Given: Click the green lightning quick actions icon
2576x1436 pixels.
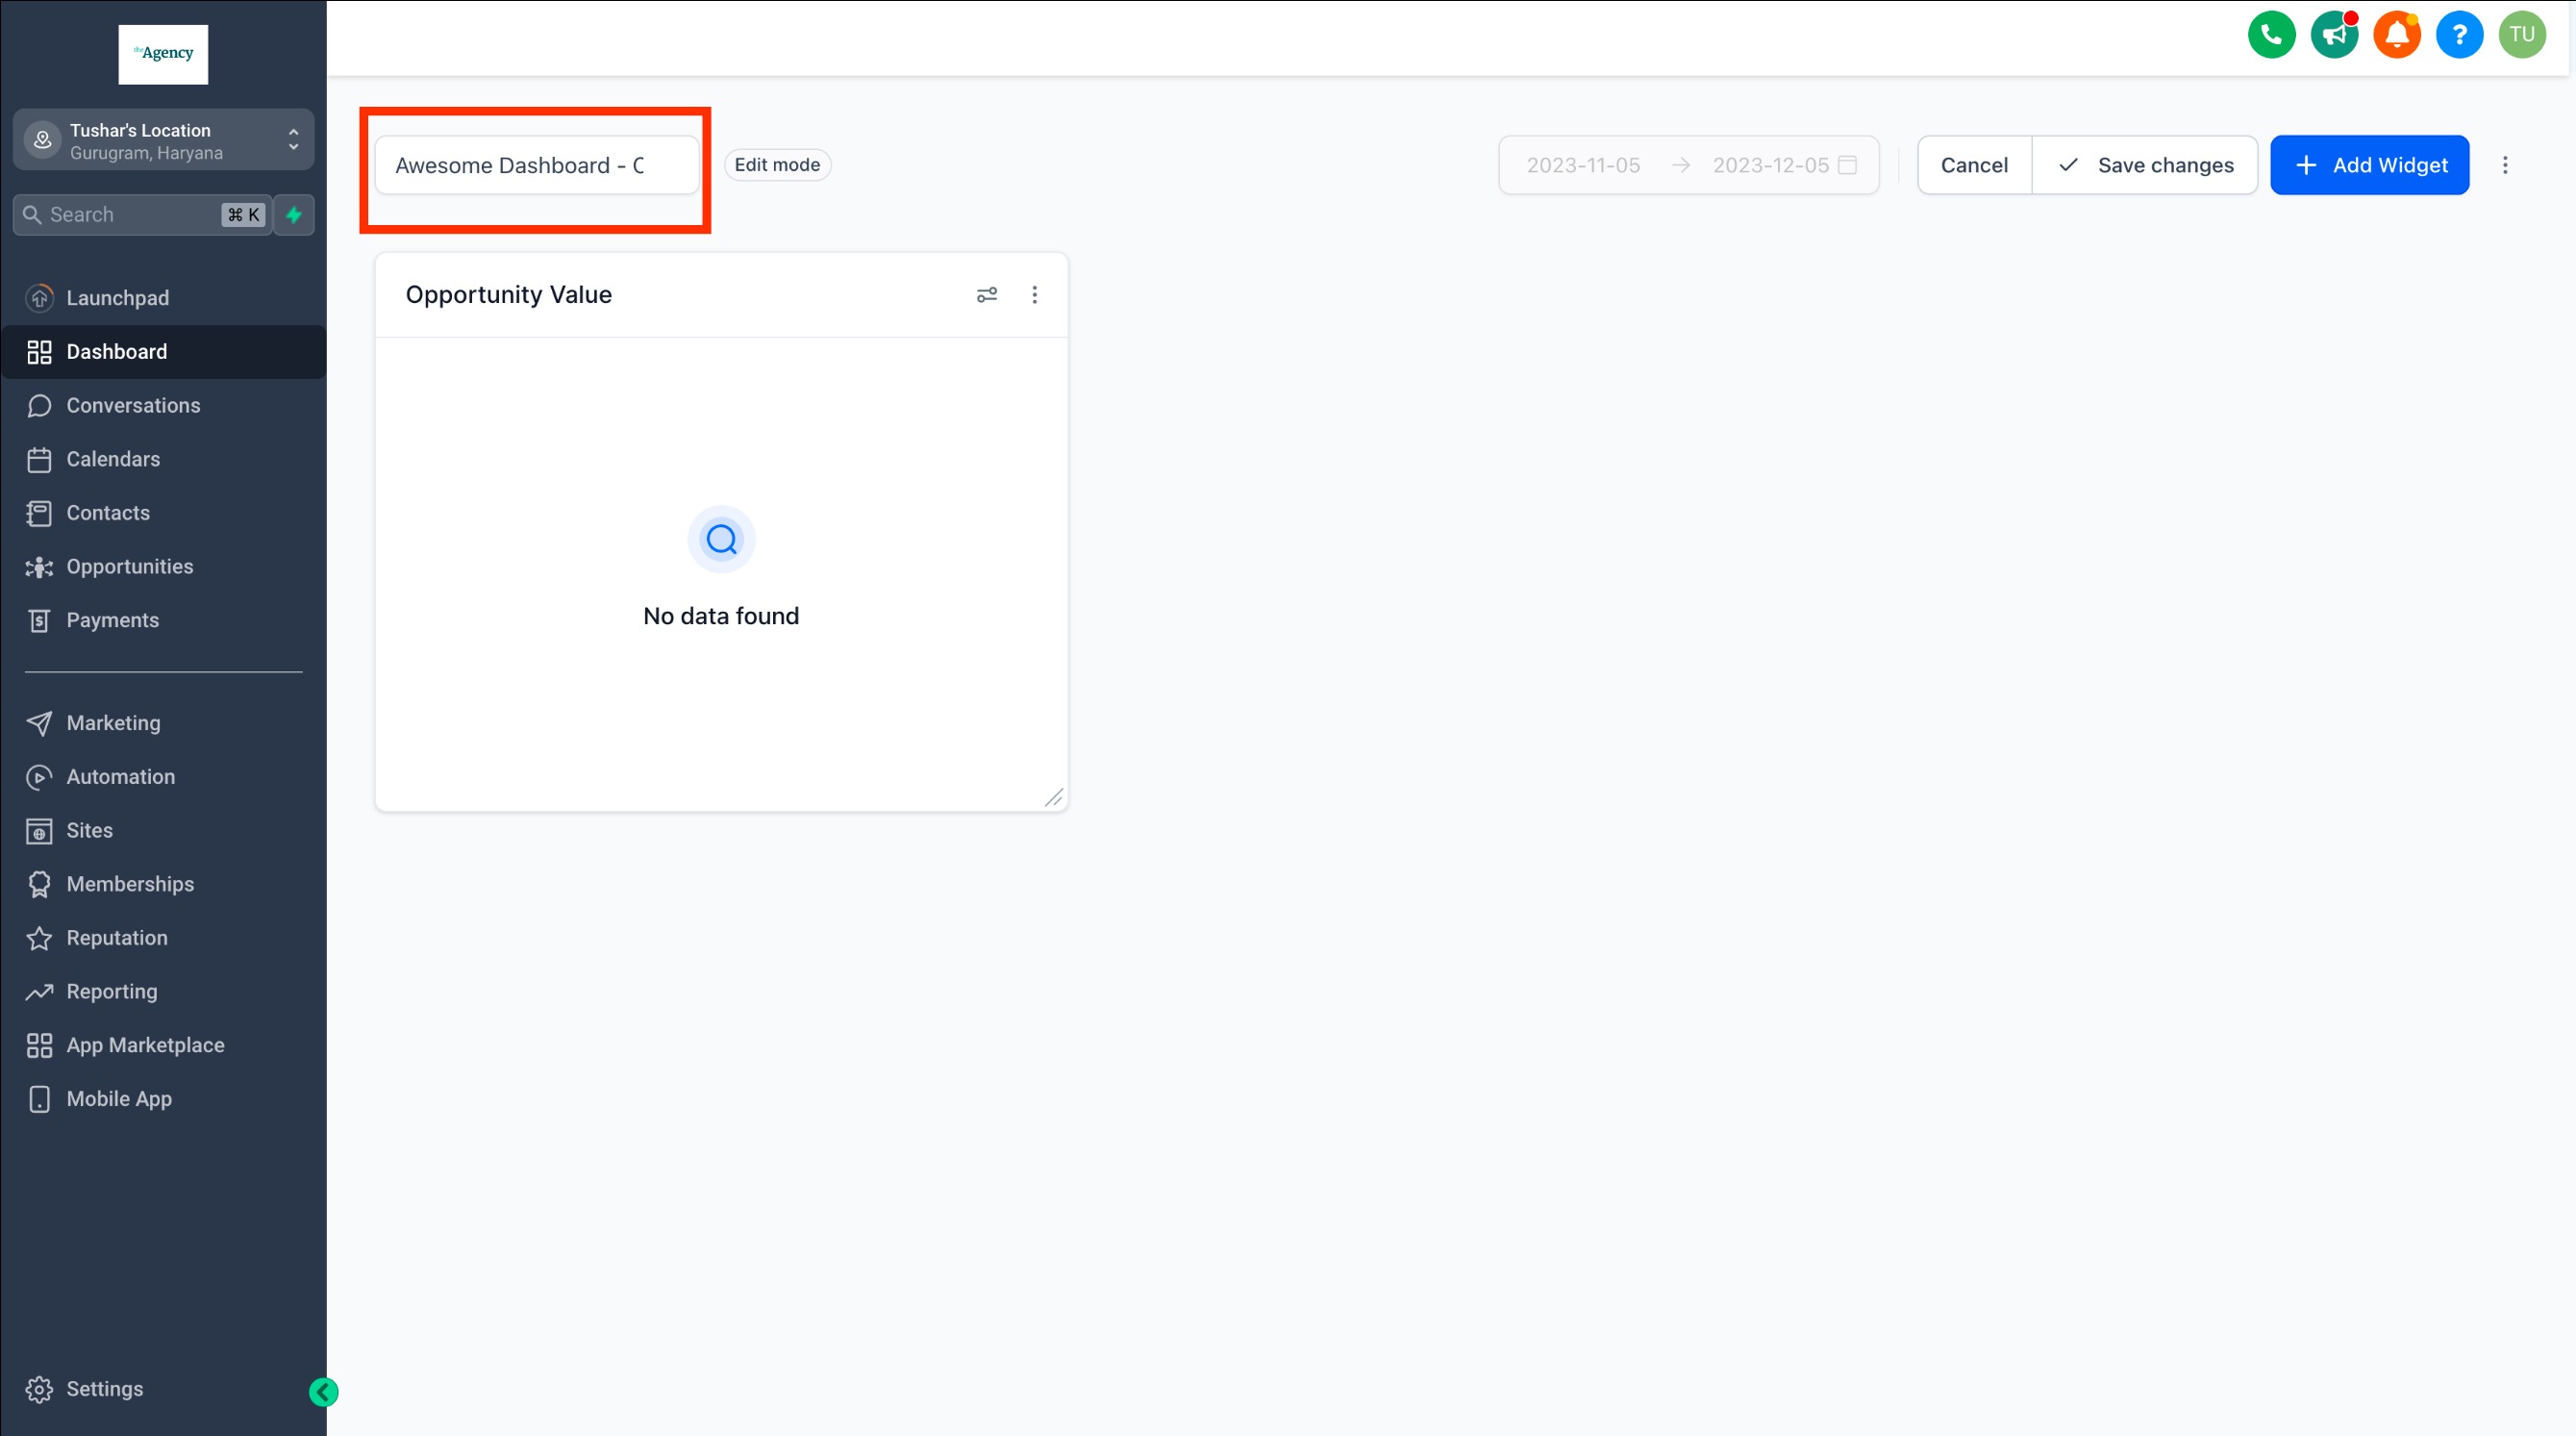Looking at the screenshot, I should pos(294,215).
